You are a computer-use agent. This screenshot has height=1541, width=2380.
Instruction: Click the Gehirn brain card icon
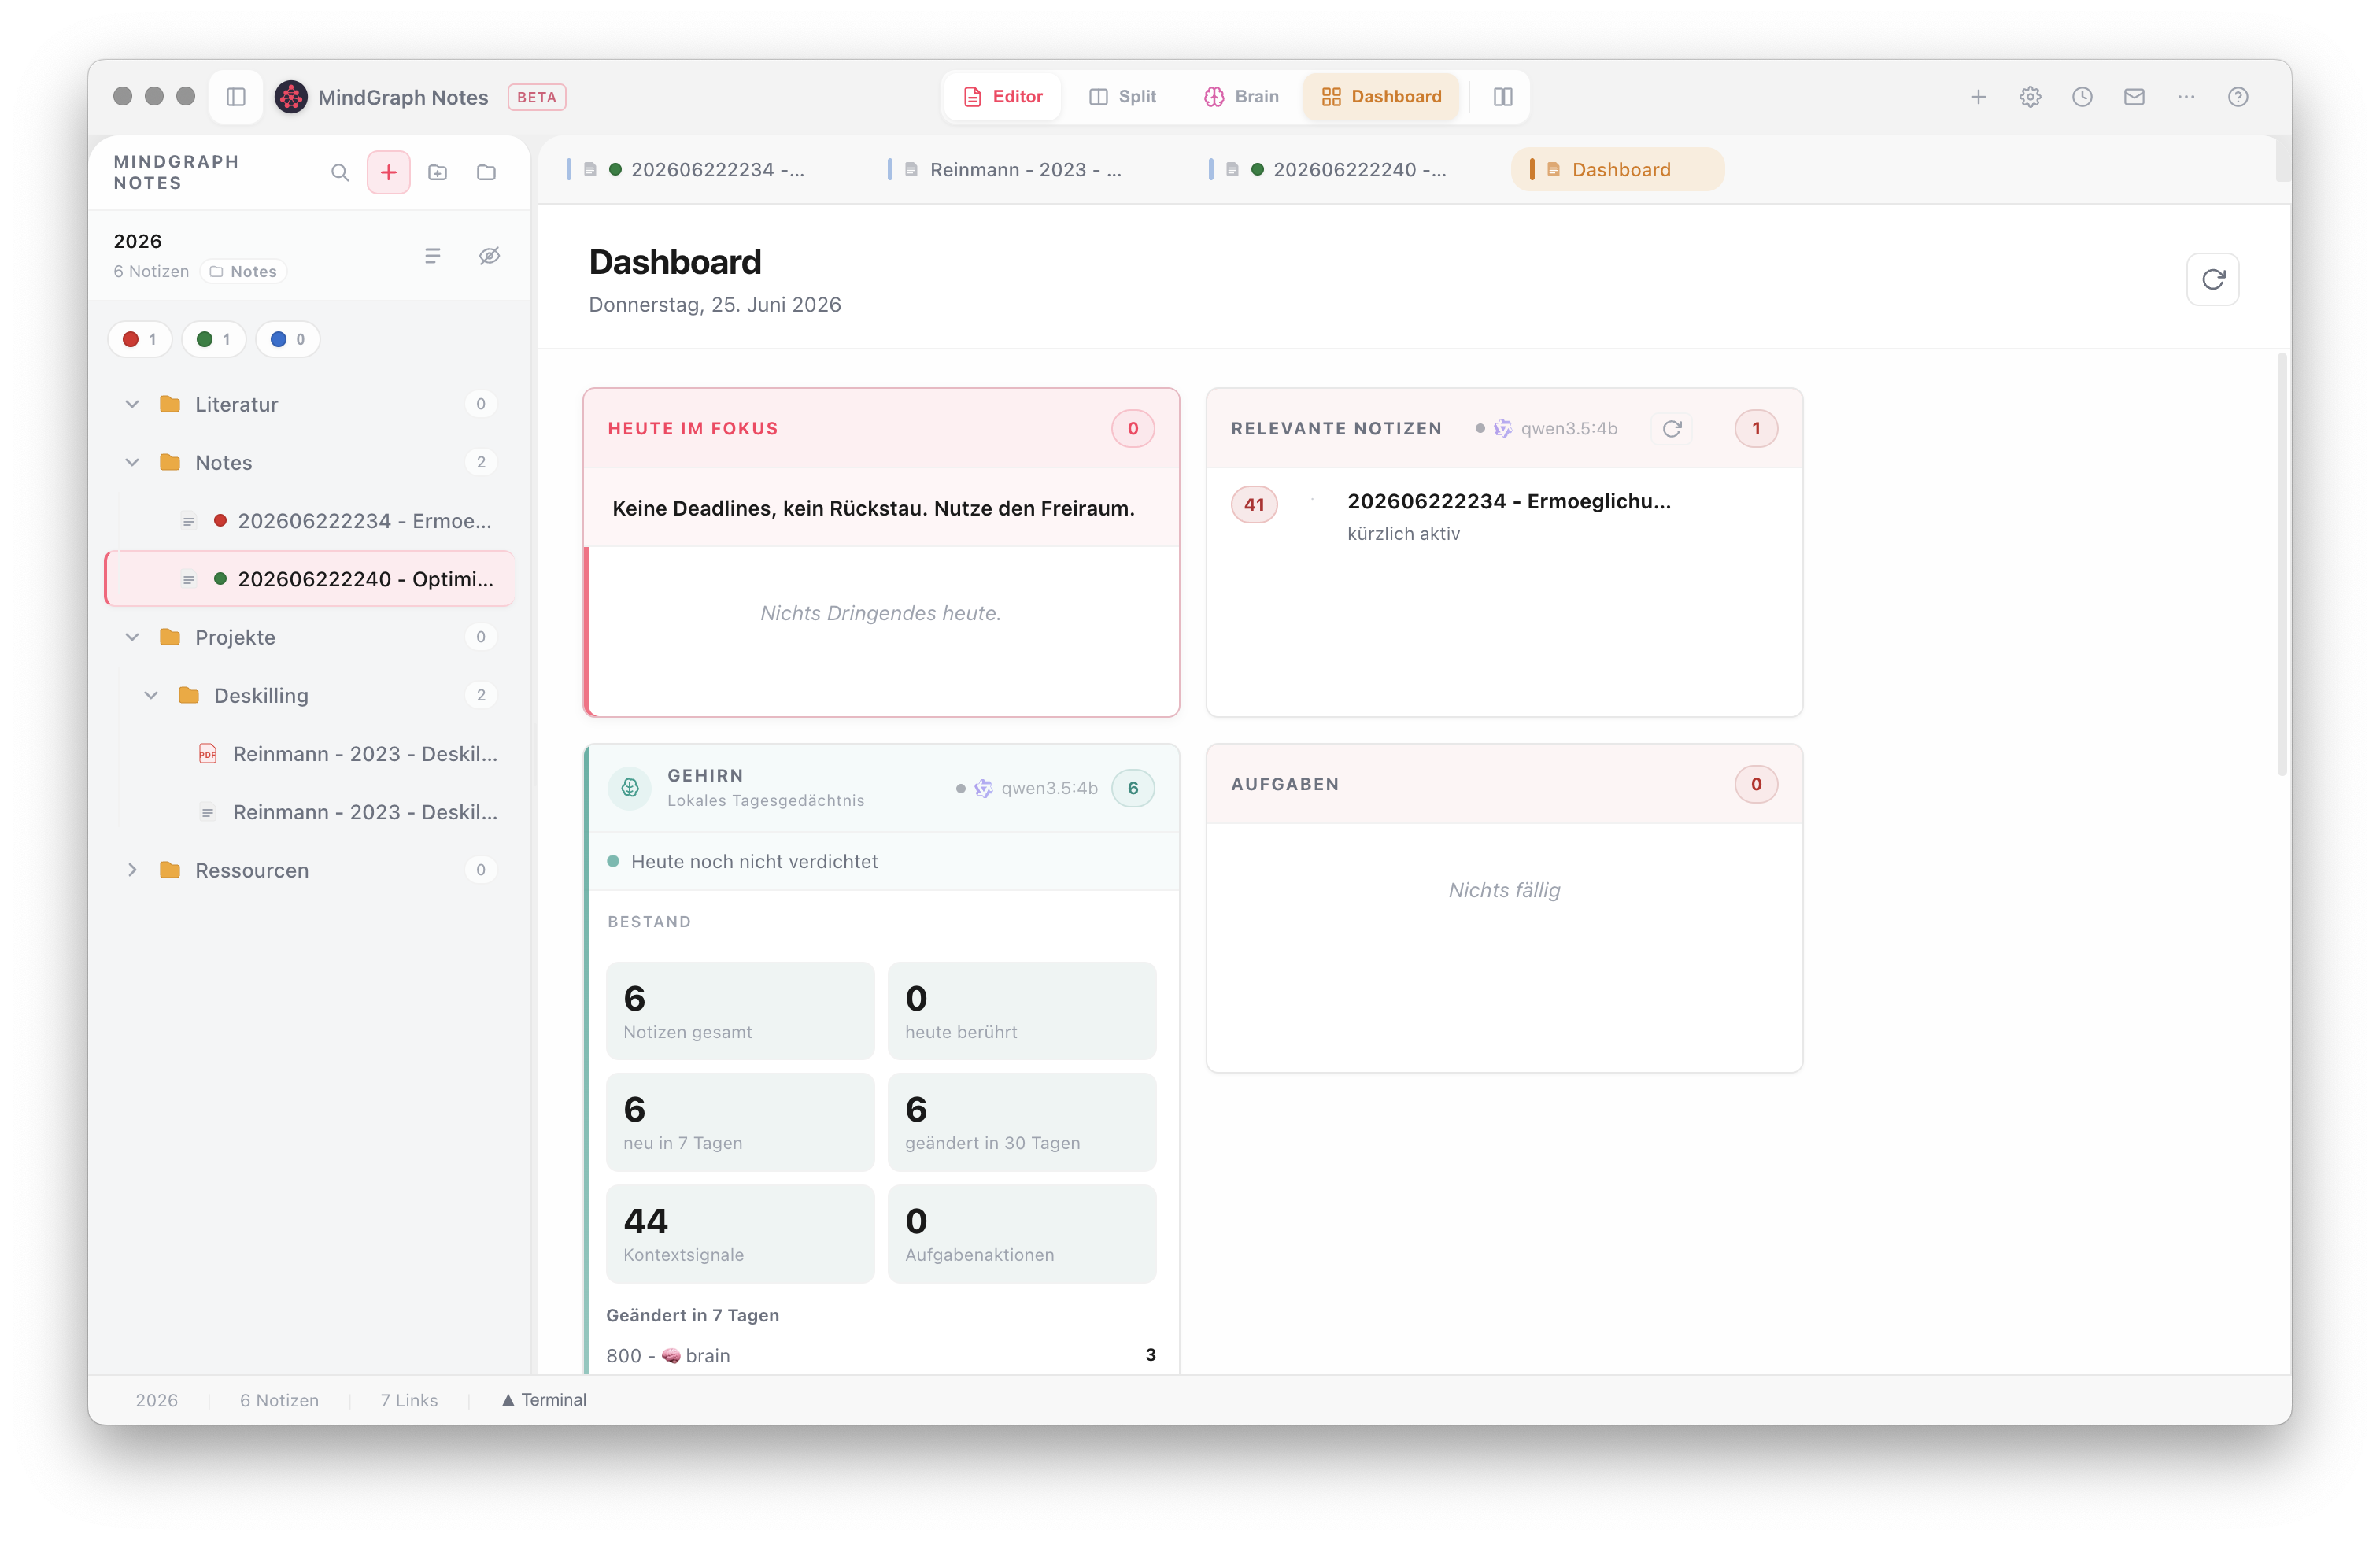(630, 788)
